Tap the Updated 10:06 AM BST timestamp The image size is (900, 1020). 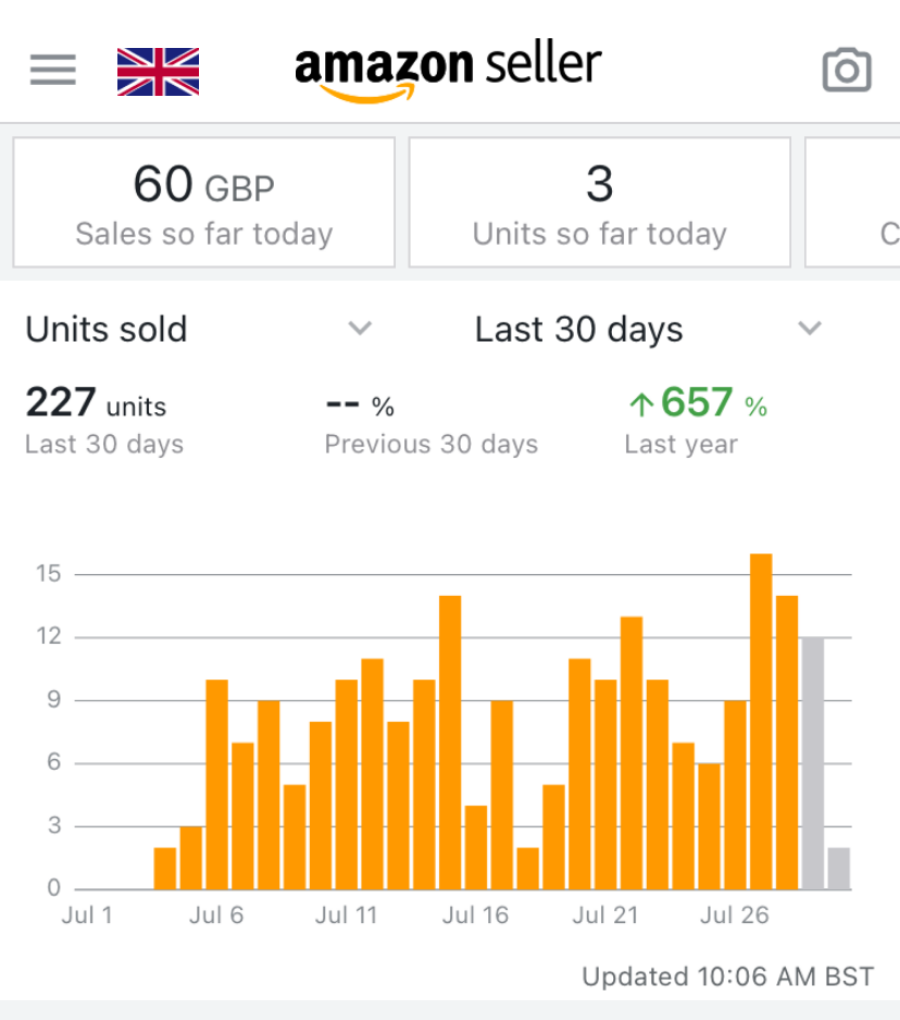[727, 976]
